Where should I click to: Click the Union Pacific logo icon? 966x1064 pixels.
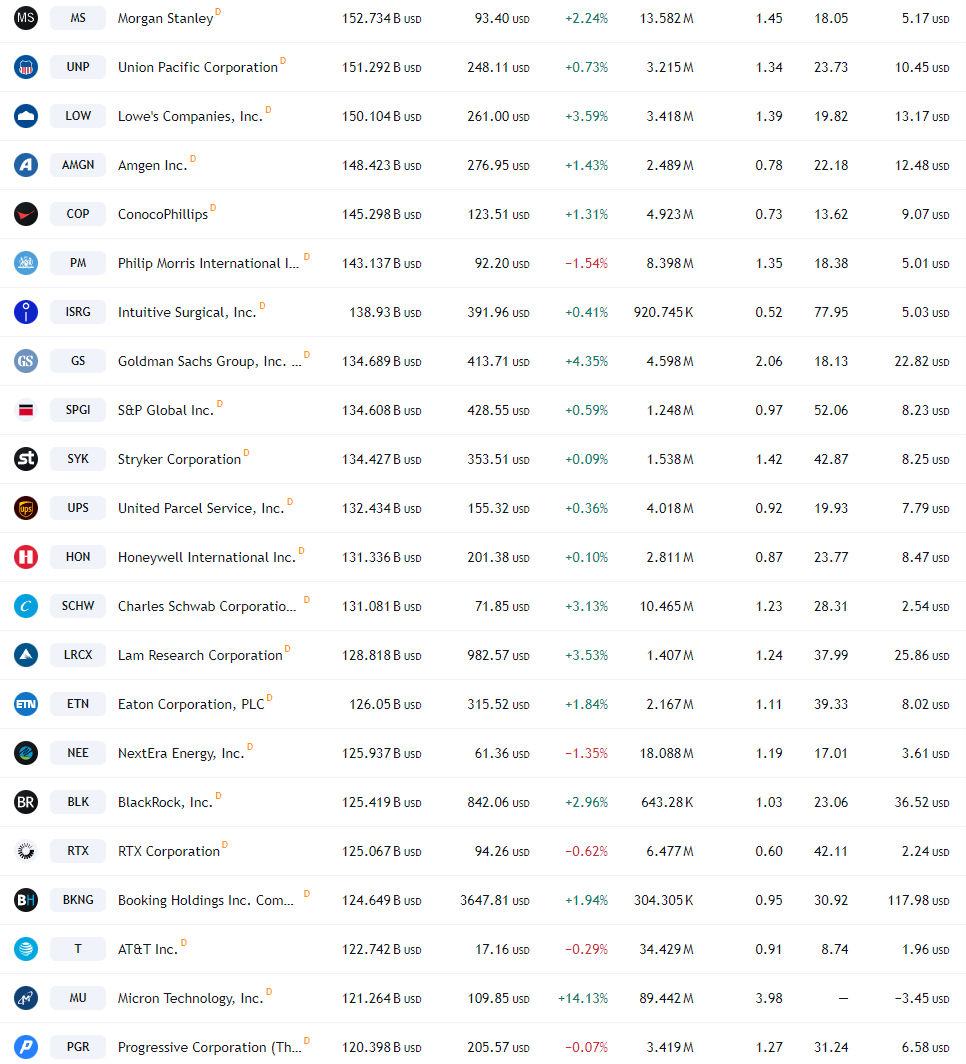point(26,67)
